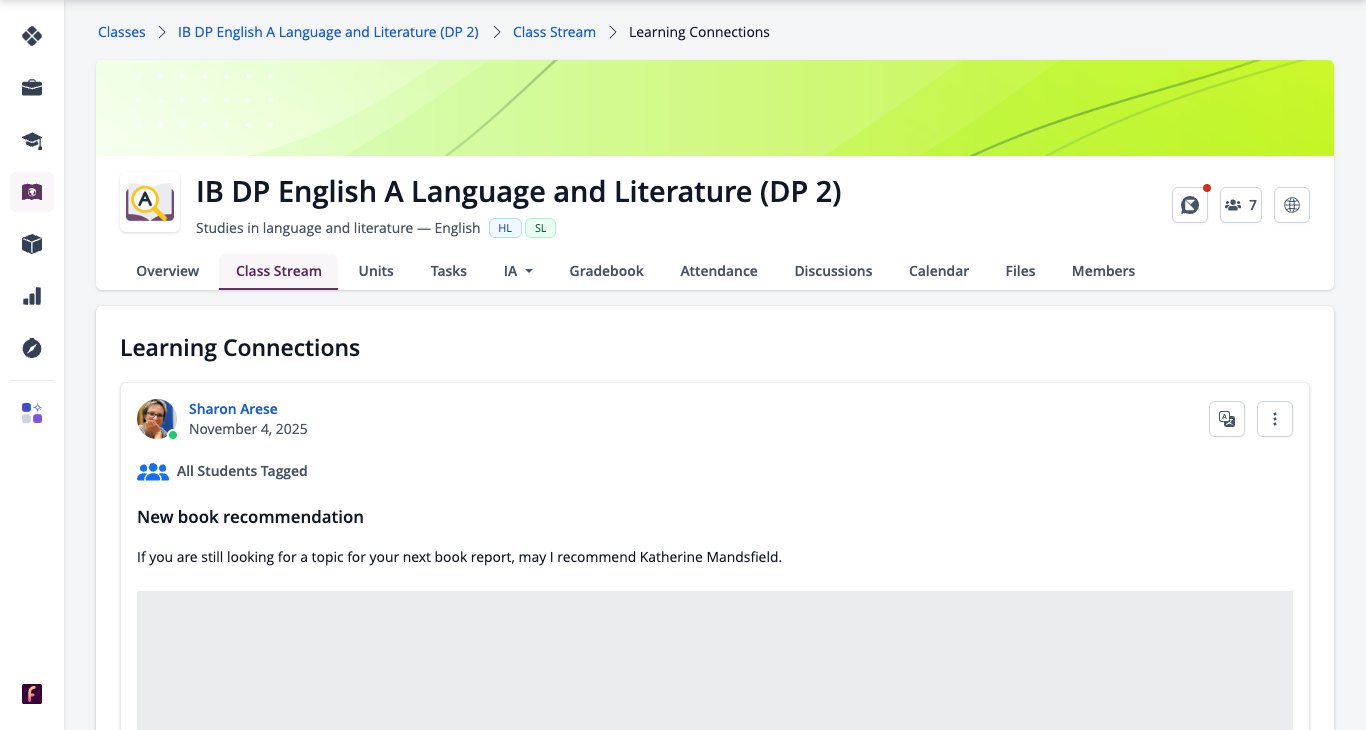Image resolution: width=1366 pixels, height=730 pixels.
Task: Open the apps grid icon in sidebar
Action: pos(32,413)
